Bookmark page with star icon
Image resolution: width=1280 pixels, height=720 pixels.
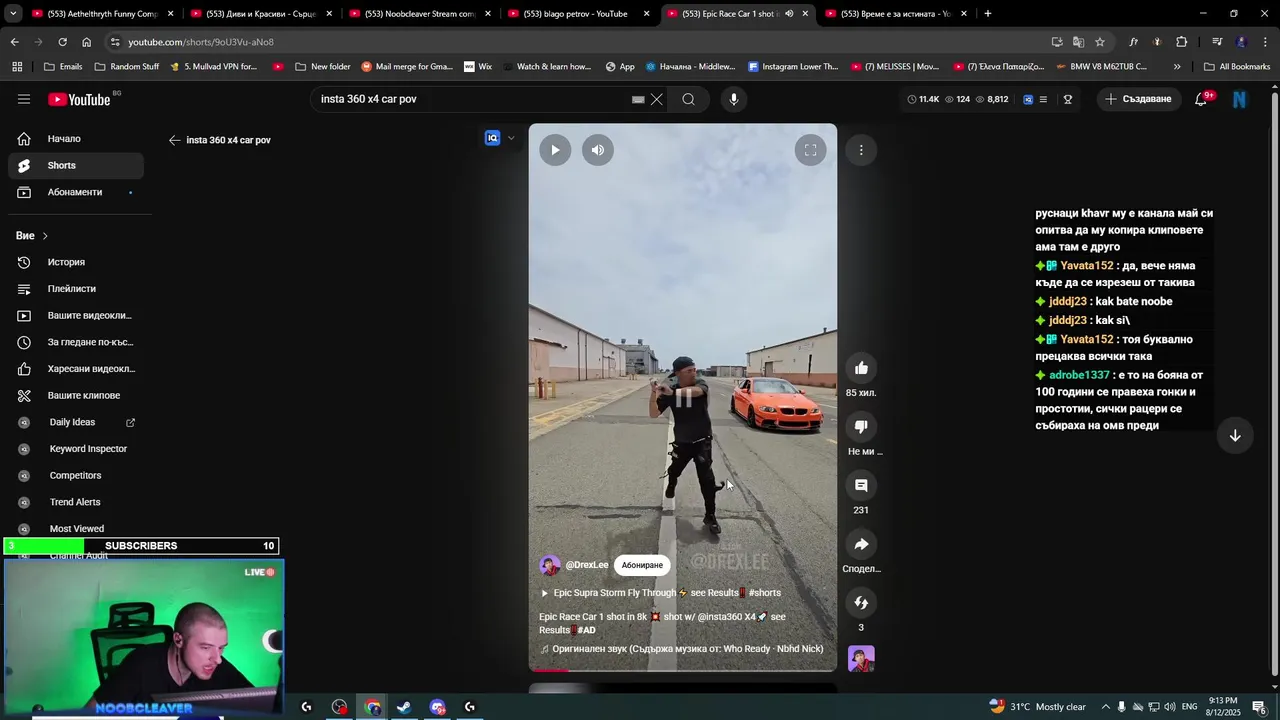(1100, 42)
